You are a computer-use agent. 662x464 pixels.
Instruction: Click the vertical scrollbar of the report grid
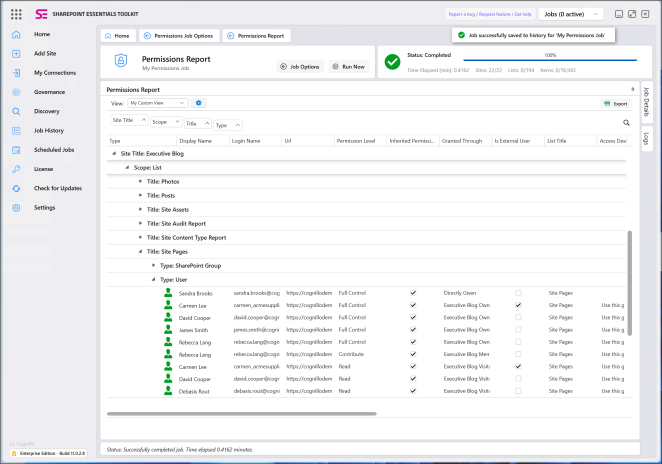click(629, 283)
